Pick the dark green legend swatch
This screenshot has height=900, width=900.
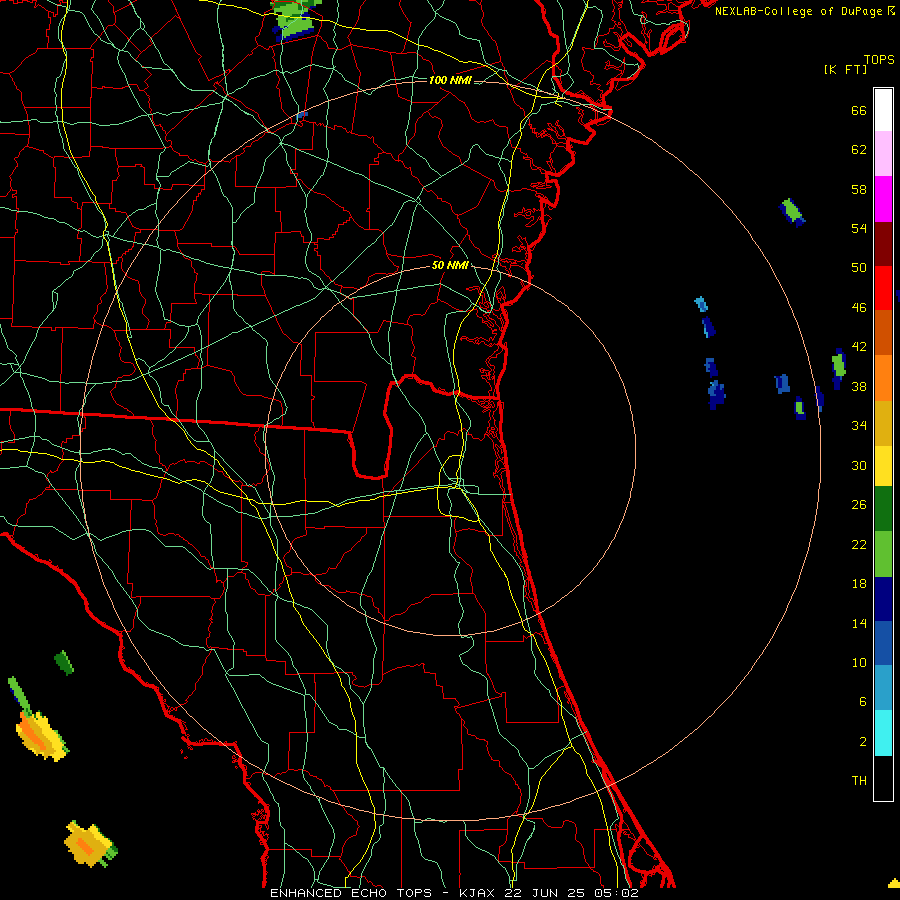pyautogui.click(x=883, y=509)
